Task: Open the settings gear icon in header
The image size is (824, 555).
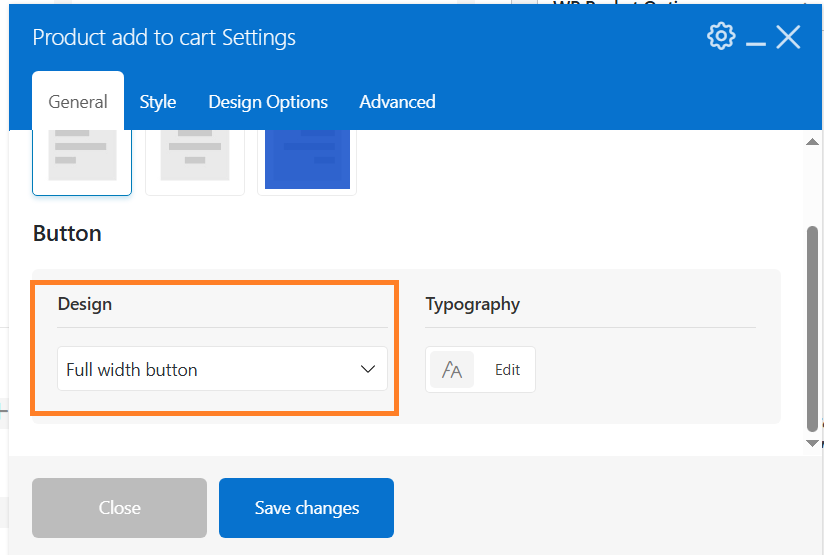Action: tap(721, 36)
